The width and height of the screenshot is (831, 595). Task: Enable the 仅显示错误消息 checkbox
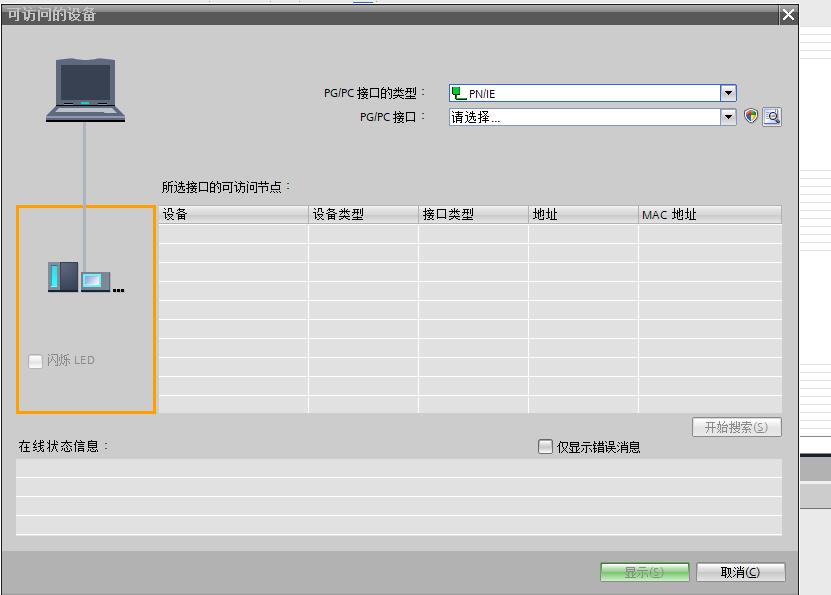[545, 447]
